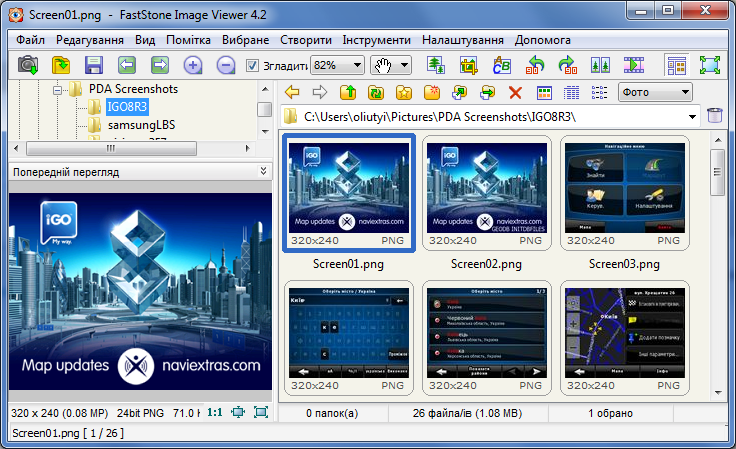Open the Інструменти menu

376,40
